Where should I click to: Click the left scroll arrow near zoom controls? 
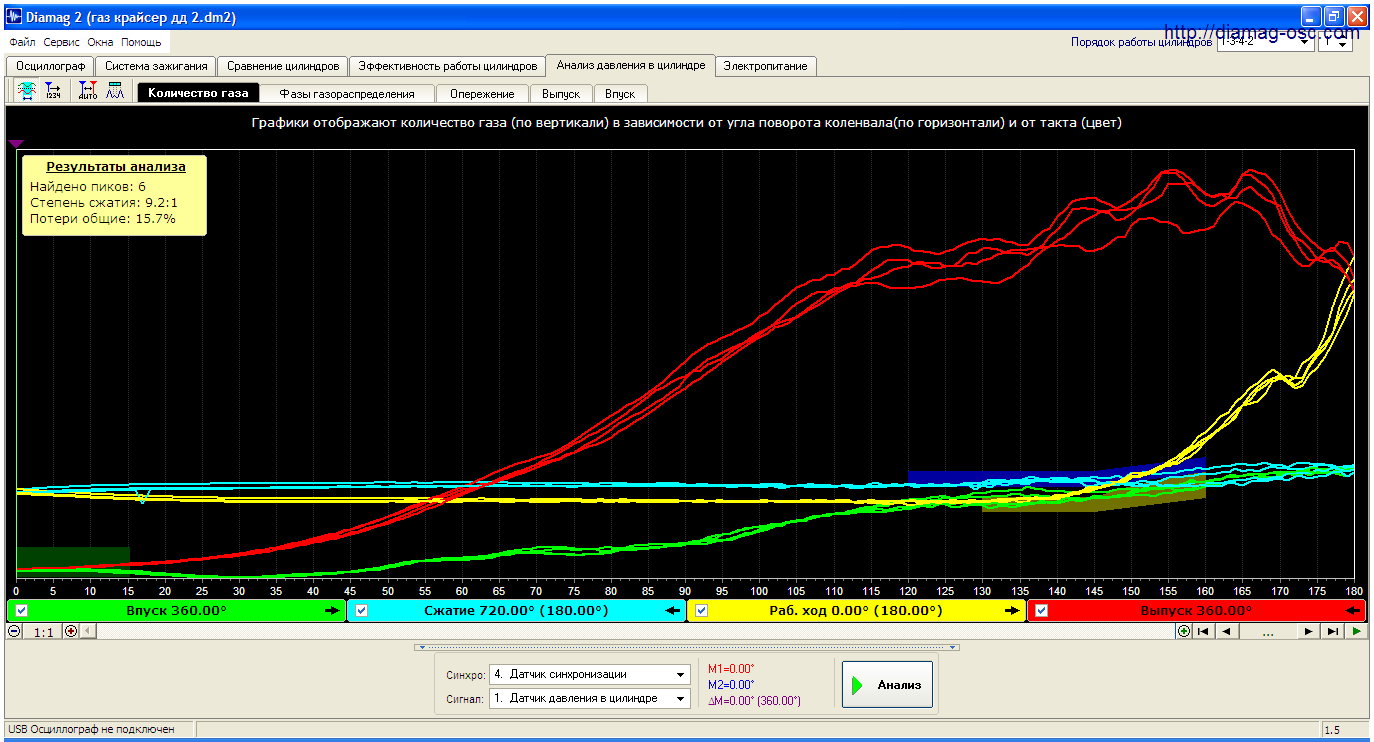[x=88, y=631]
